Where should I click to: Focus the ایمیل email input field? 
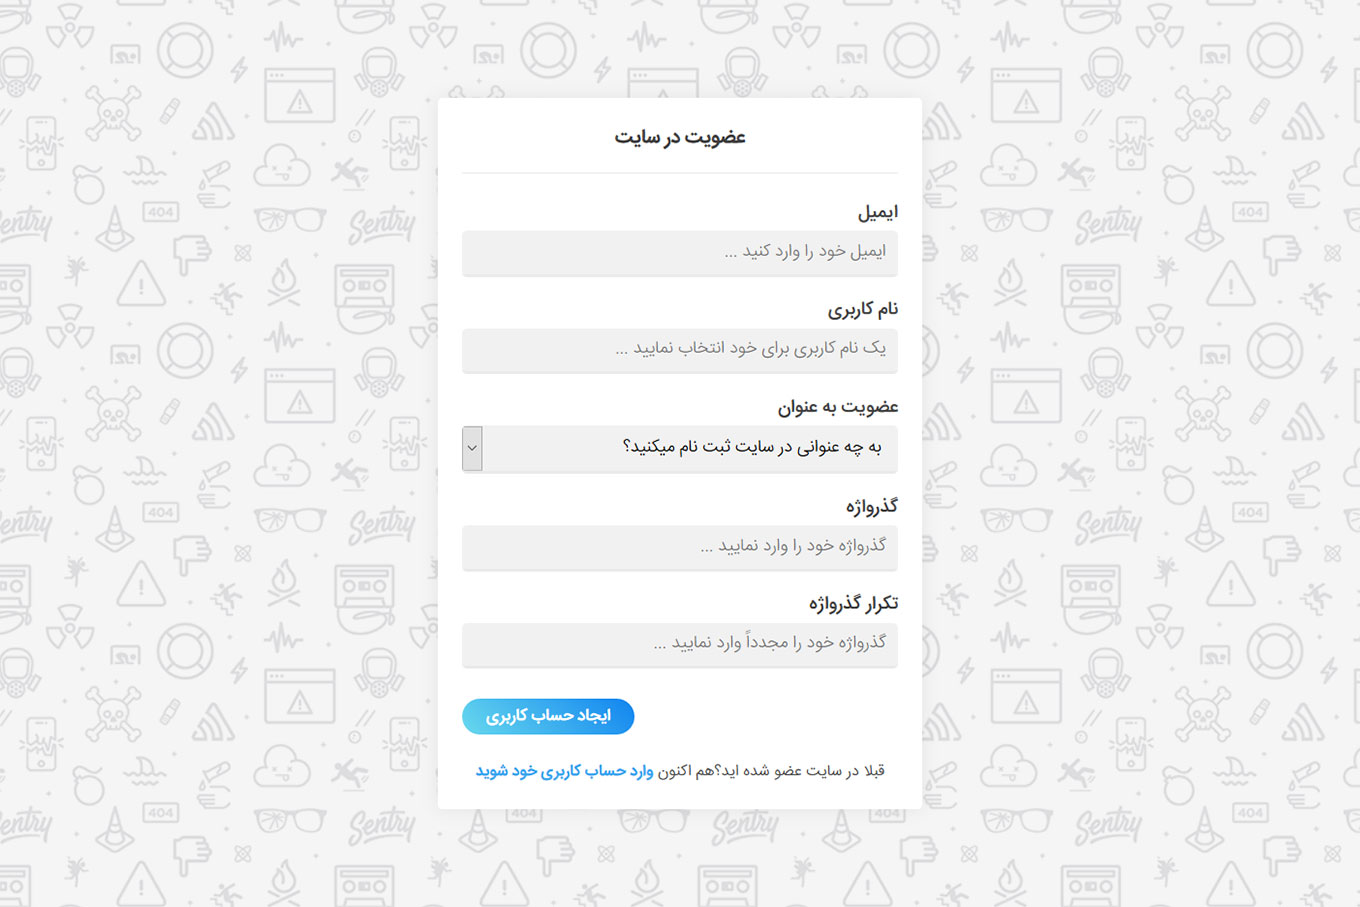point(679,253)
